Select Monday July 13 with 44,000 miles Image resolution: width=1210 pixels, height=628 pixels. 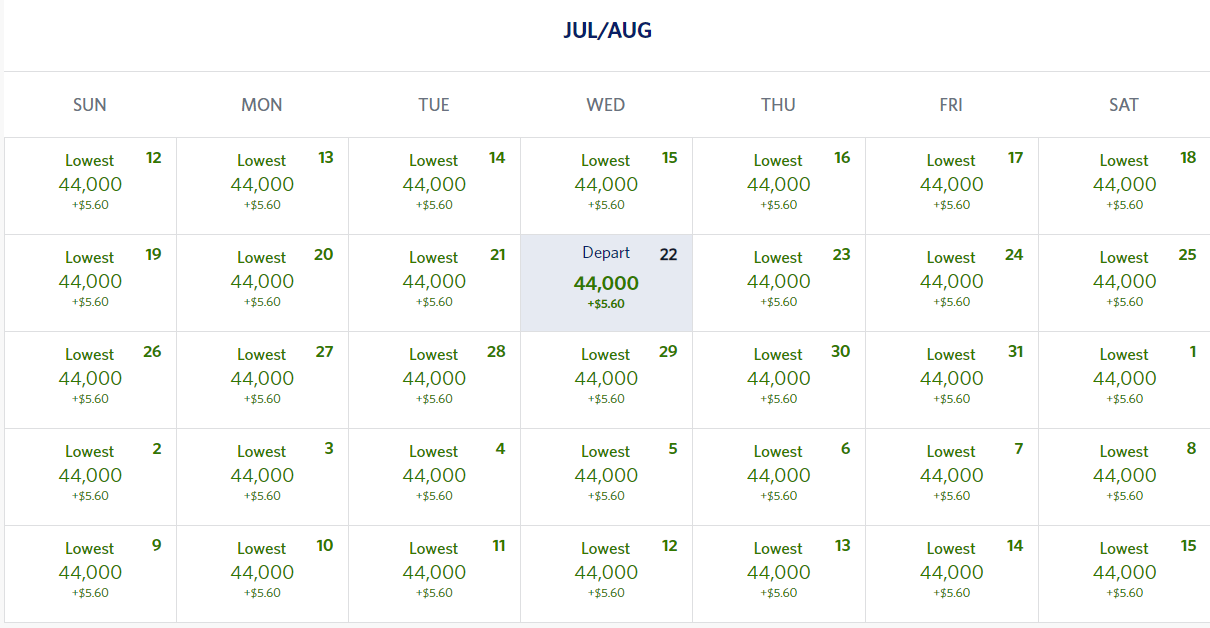[261, 184]
